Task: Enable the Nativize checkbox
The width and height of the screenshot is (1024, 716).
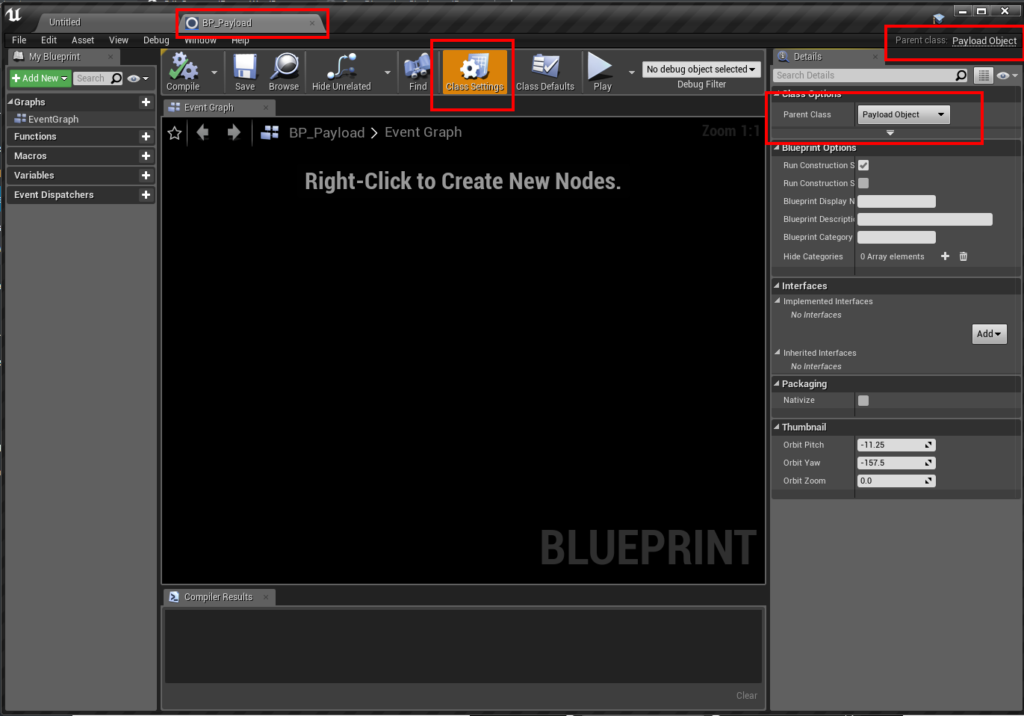Action: [x=863, y=400]
